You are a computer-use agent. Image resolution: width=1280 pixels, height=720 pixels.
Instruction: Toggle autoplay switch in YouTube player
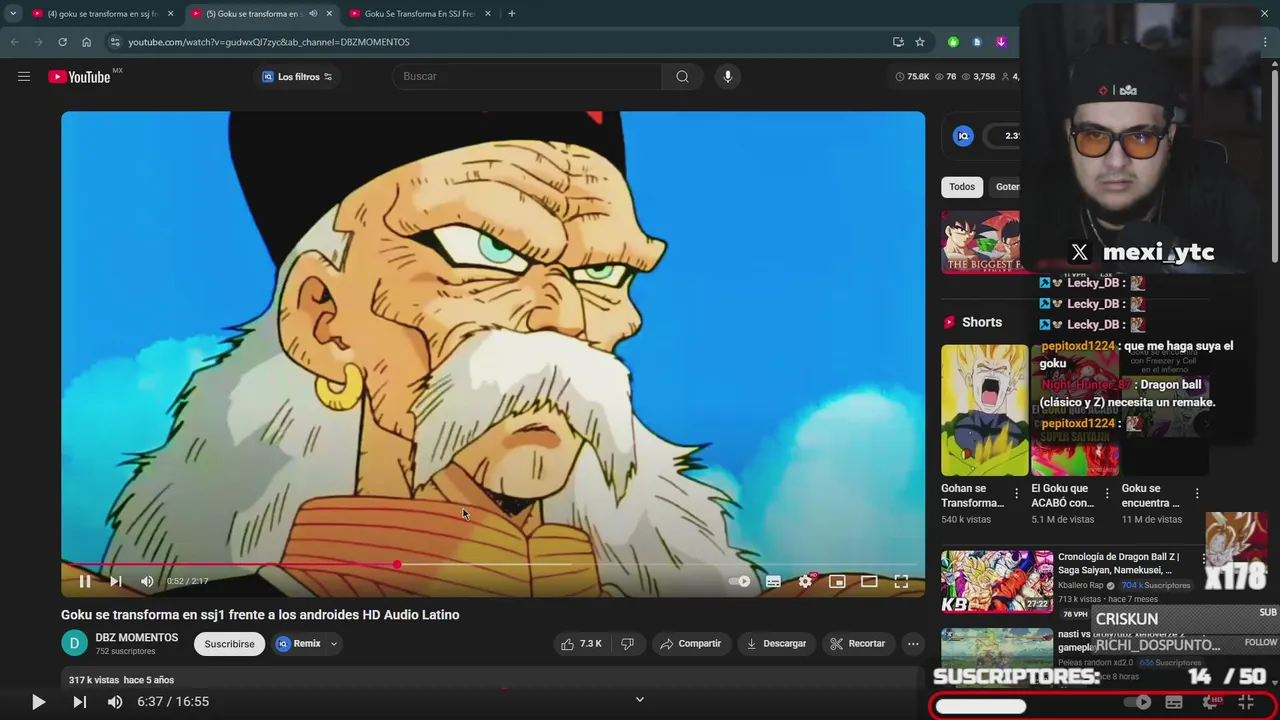(740, 581)
